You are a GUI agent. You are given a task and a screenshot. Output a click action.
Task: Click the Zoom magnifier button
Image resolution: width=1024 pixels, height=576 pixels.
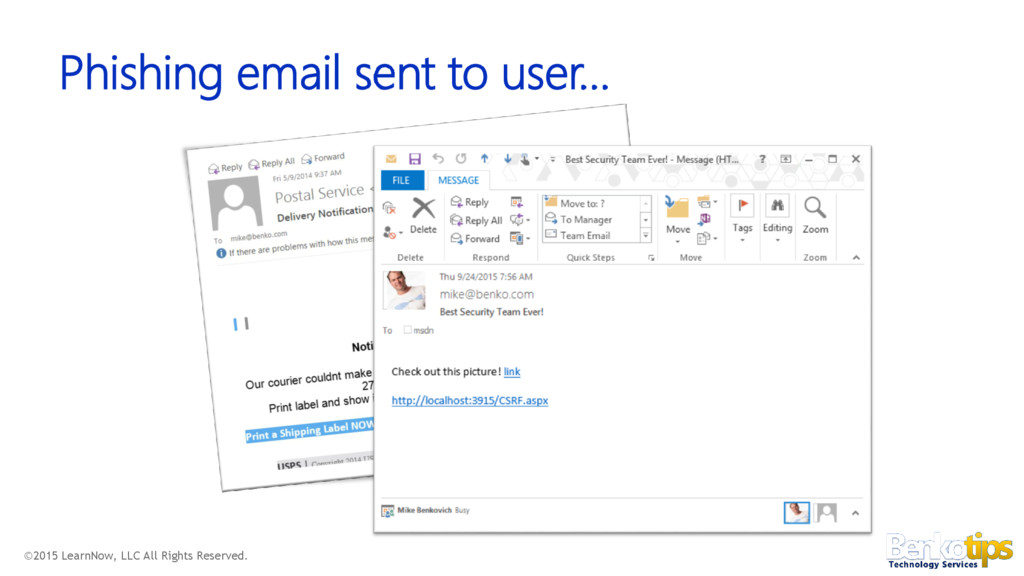815,216
